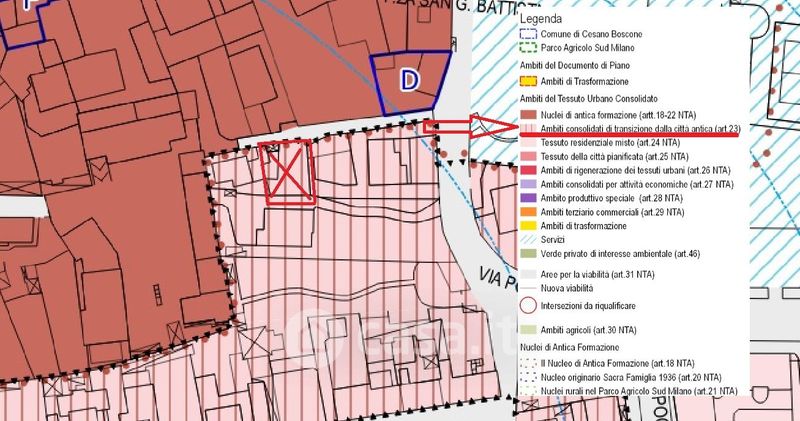Click the Intersezioni da riqualificare circle symbol
Screen dimensions: 800x421
pyautogui.click(x=527, y=306)
